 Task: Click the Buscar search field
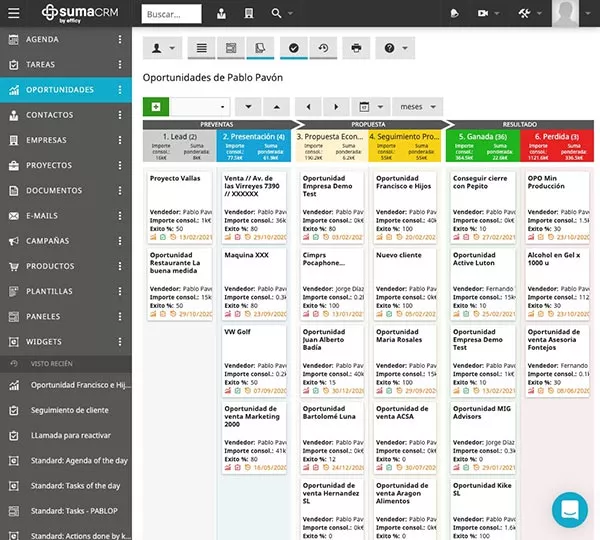coord(171,14)
